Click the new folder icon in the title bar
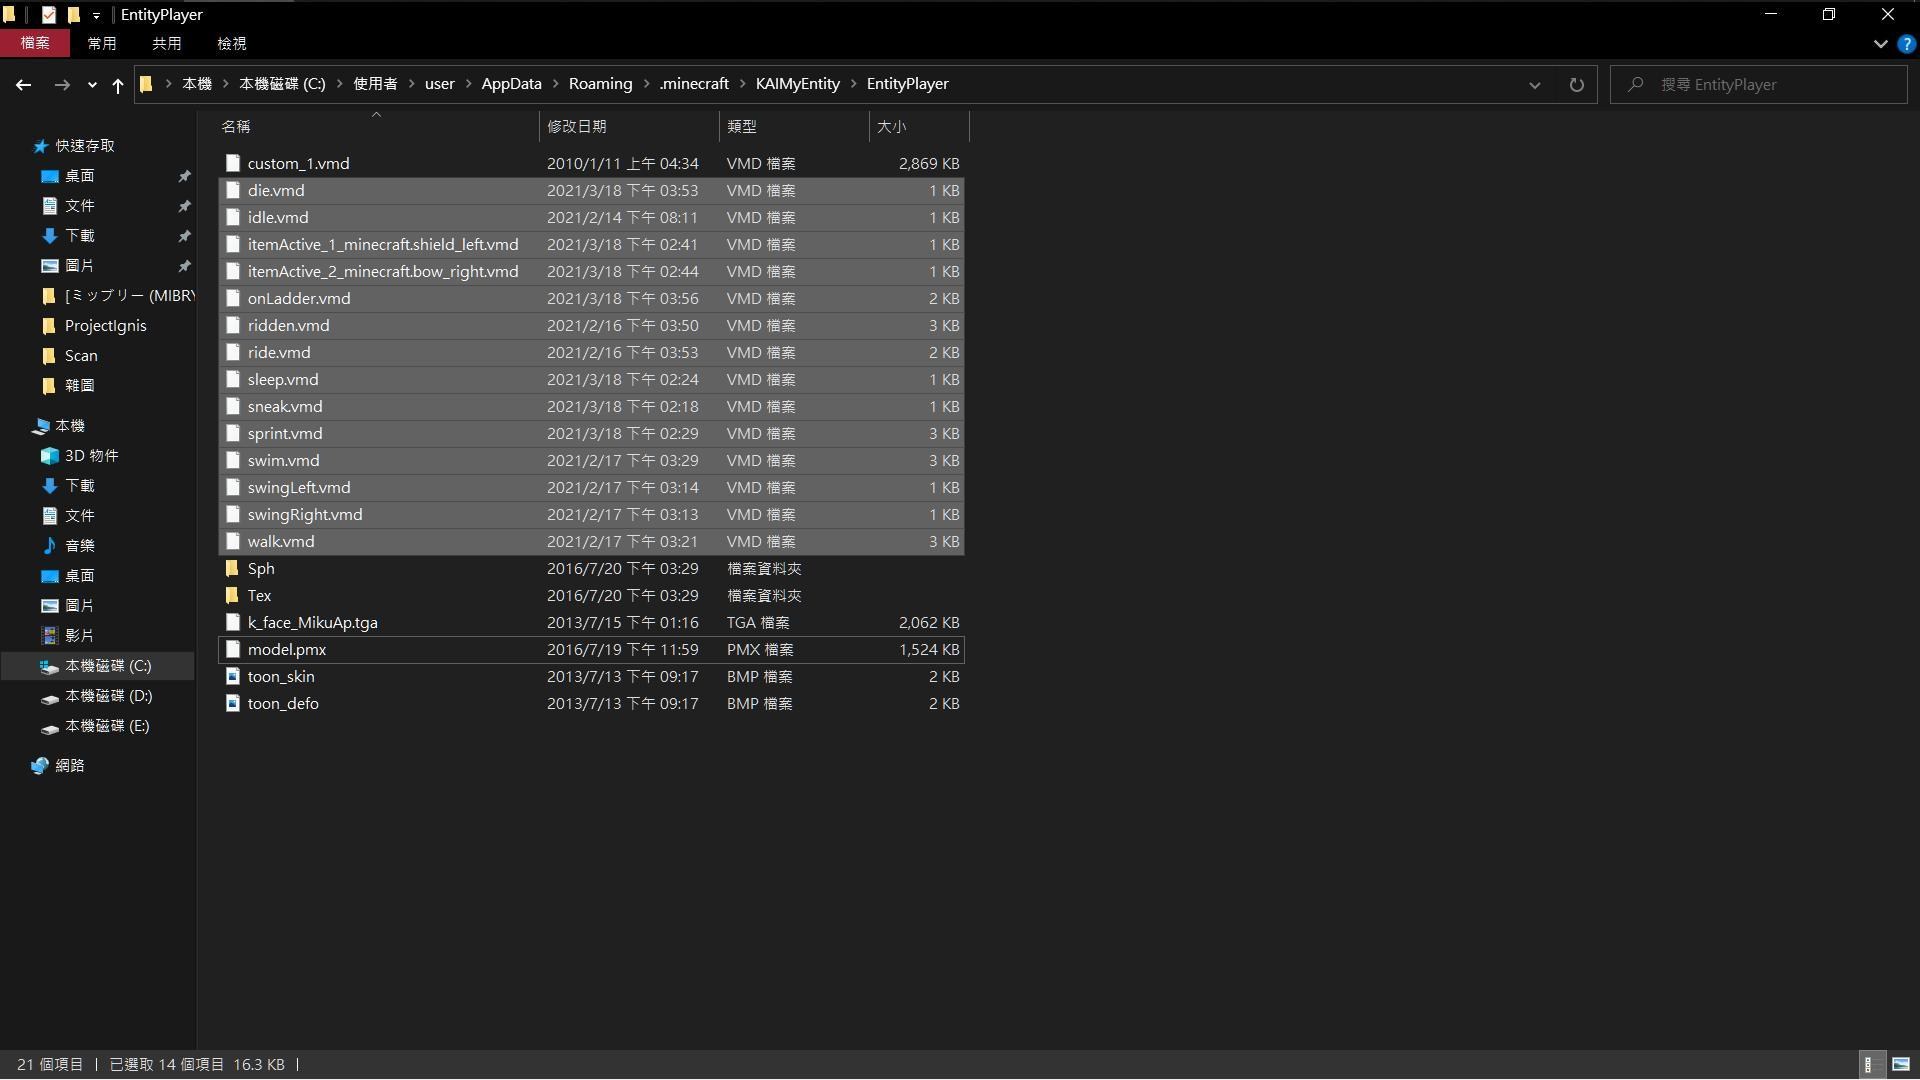 pyautogui.click(x=73, y=14)
